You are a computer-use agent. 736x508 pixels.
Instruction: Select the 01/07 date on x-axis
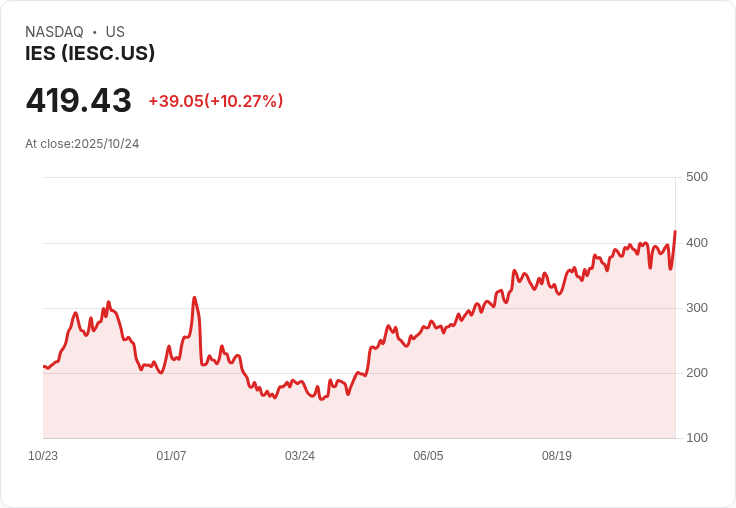click(171, 456)
